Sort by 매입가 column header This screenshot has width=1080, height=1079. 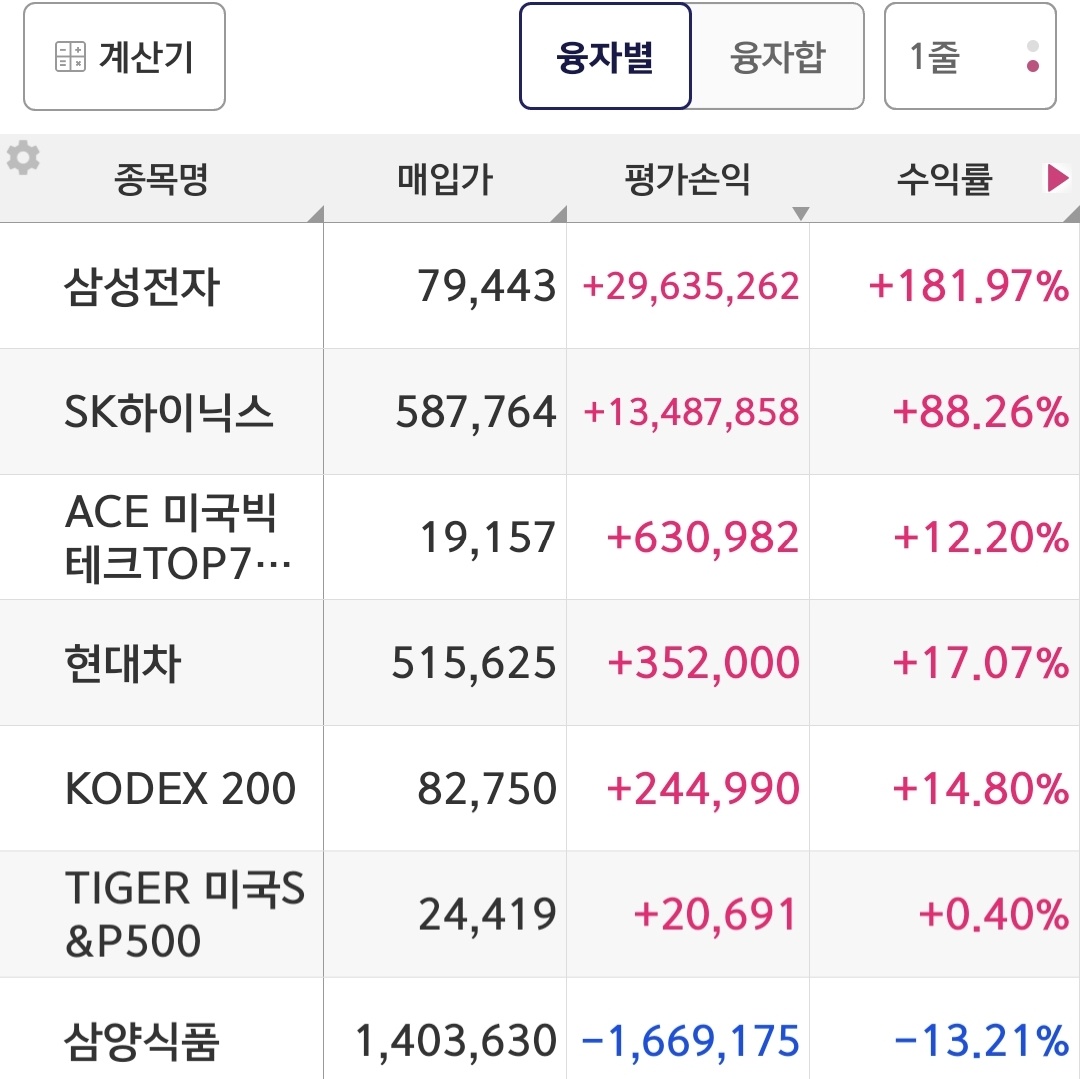pyautogui.click(x=445, y=181)
